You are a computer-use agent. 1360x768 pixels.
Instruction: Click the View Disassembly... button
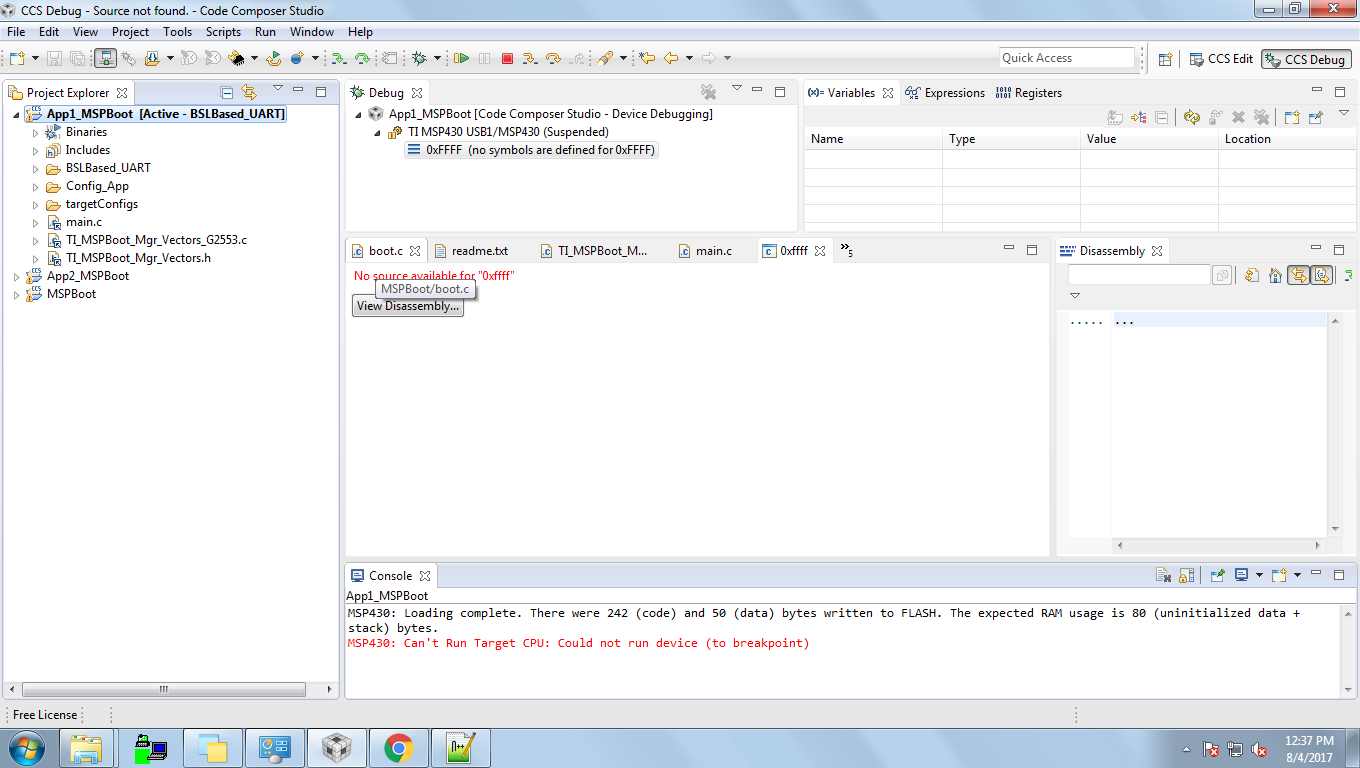pyautogui.click(x=407, y=306)
